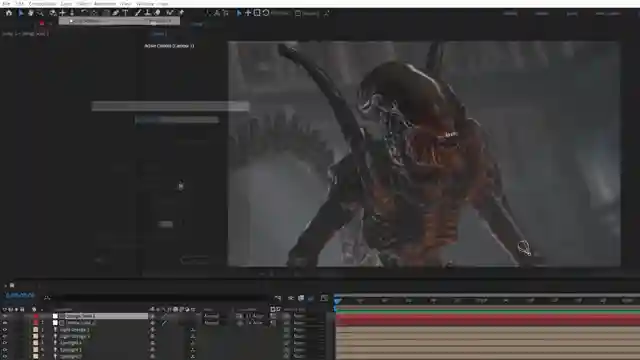Click the 3D scale gizmo icon

[x=257, y=13]
